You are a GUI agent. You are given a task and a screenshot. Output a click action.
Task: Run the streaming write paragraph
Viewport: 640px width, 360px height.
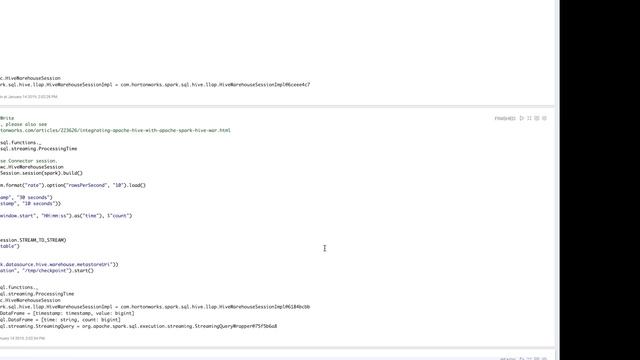522,118
